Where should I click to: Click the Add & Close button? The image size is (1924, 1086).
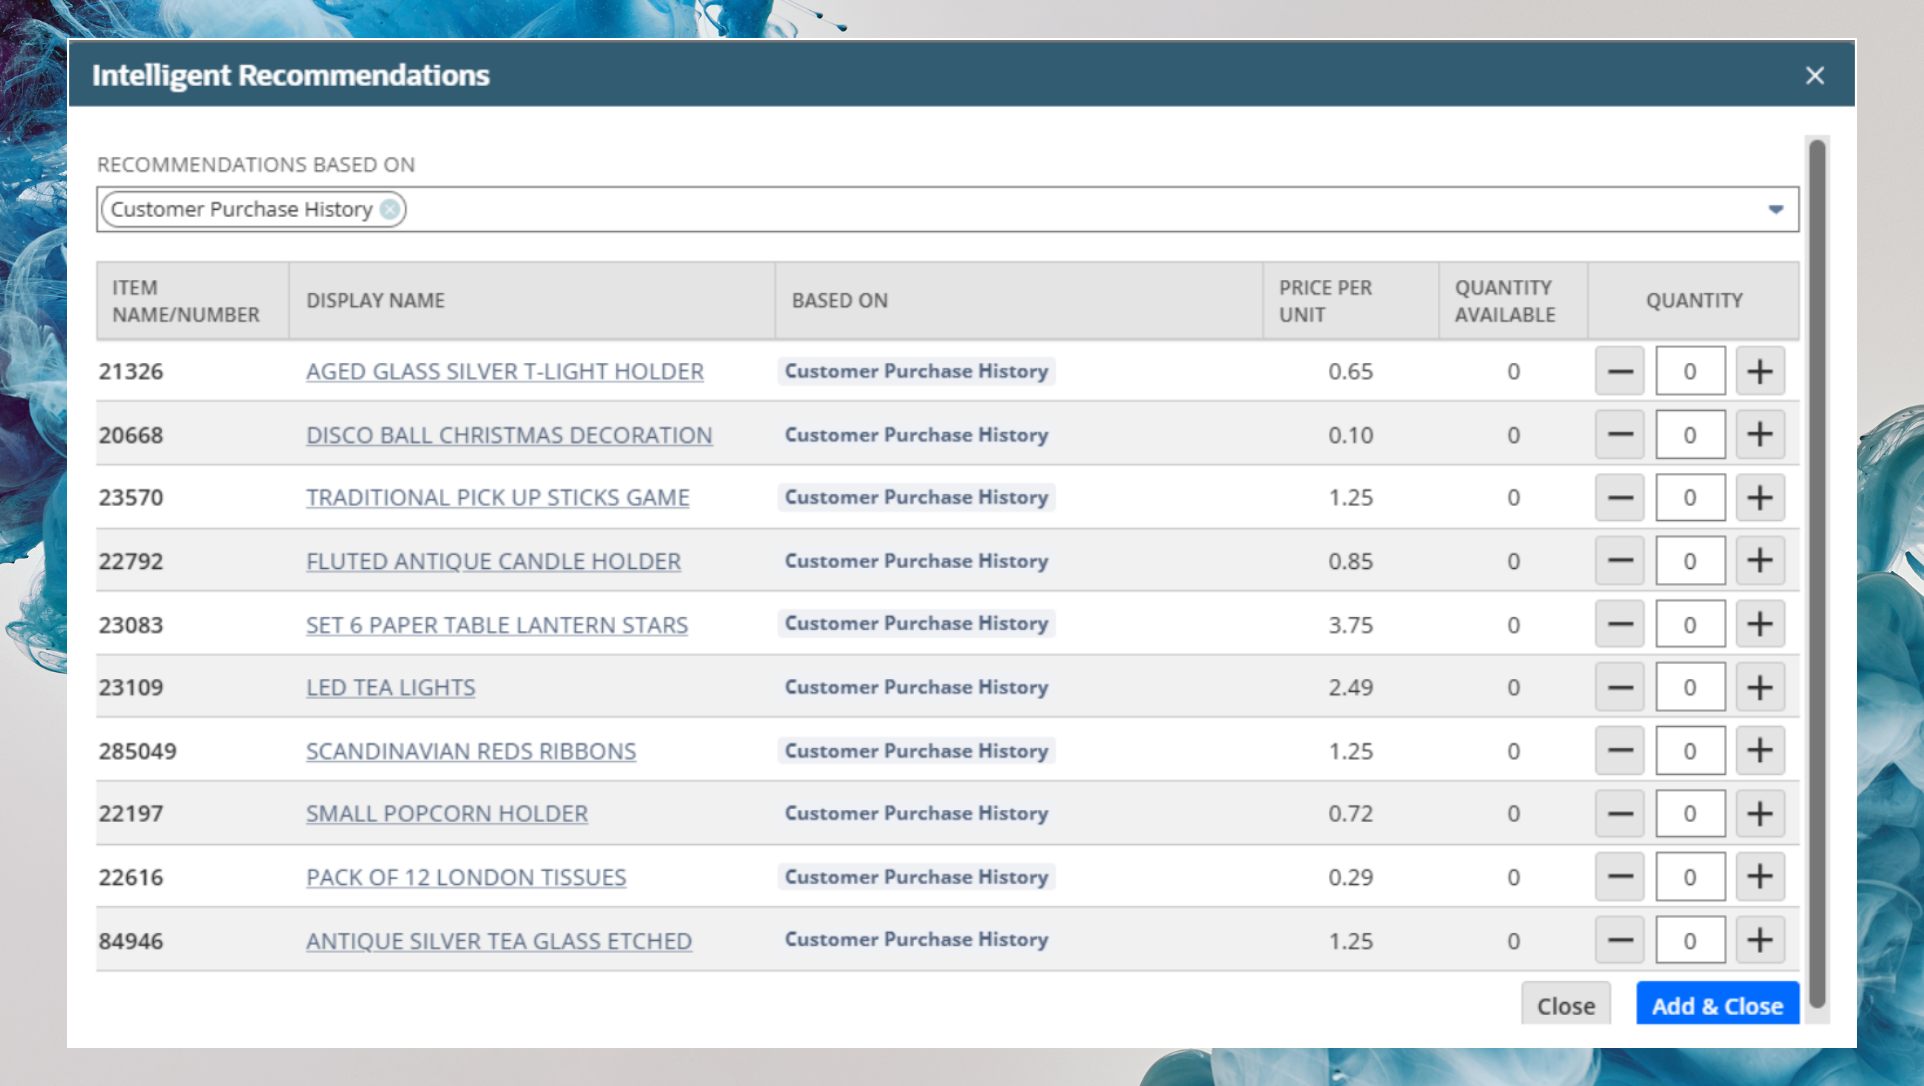pyautogui.click(x=1717, y=1005)
